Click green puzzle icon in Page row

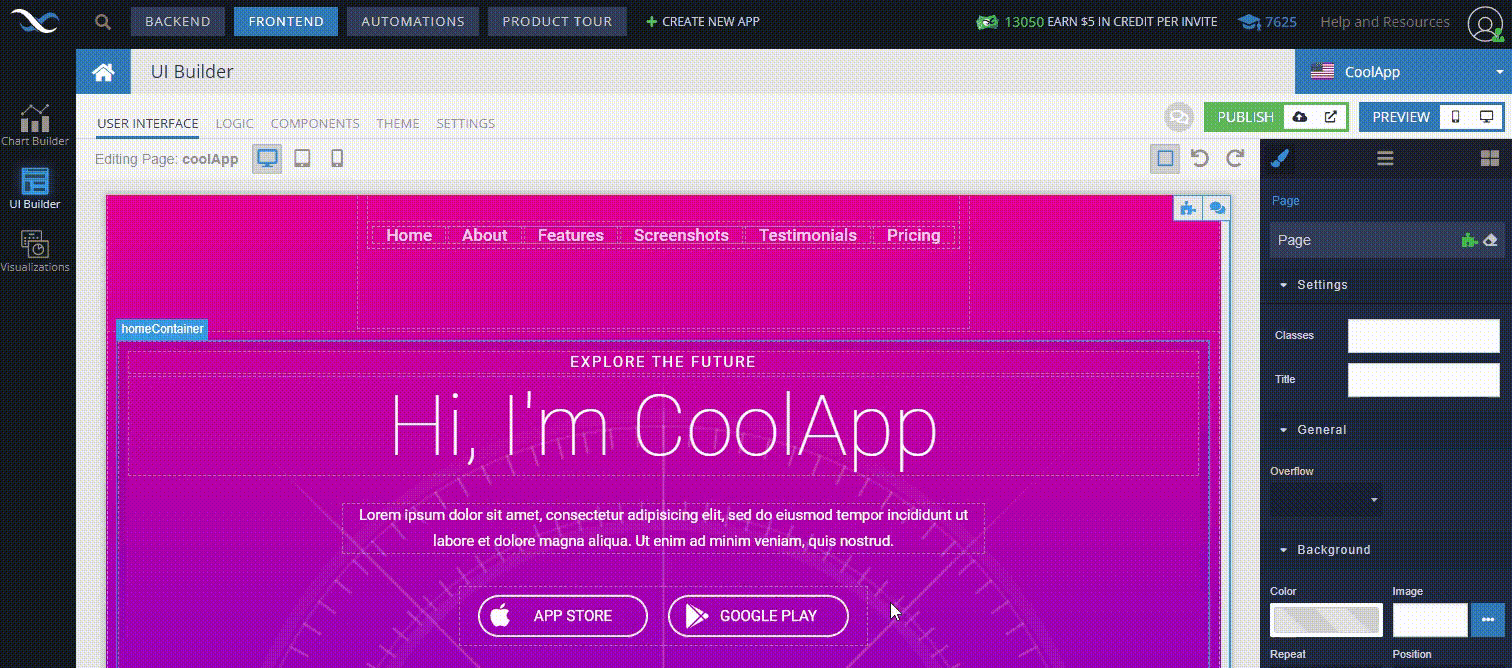point(1468,240)
